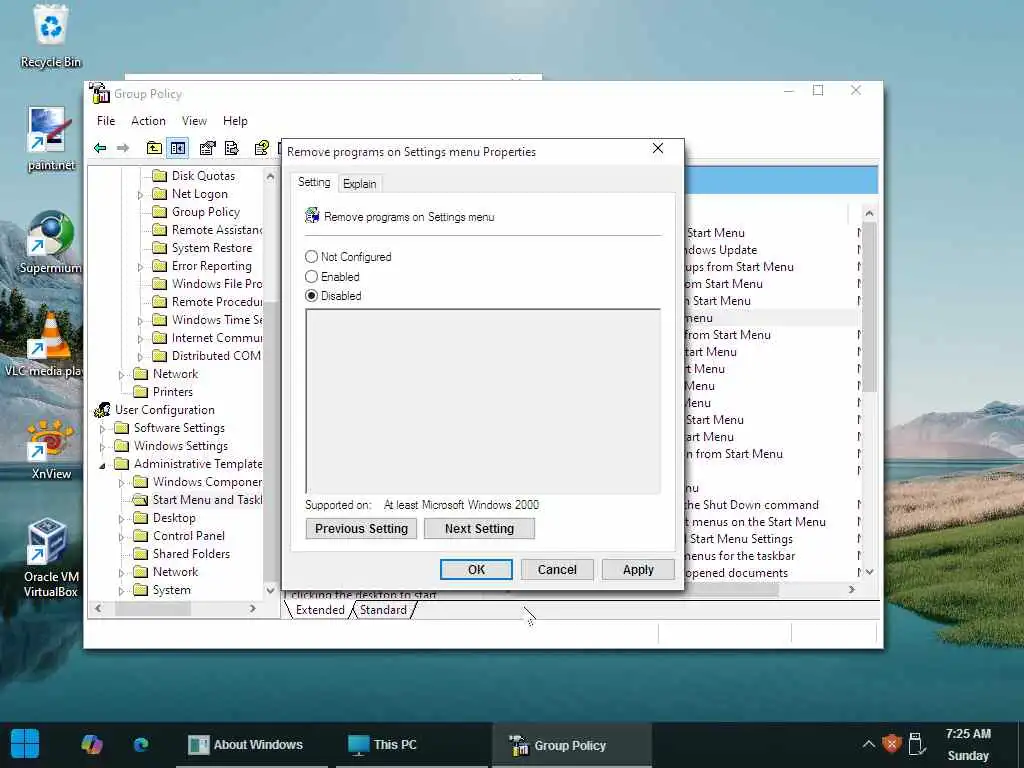1024x768 pixels.
Task: Click Cancel in the properties dialog
Action: click(x=557, y=569)
